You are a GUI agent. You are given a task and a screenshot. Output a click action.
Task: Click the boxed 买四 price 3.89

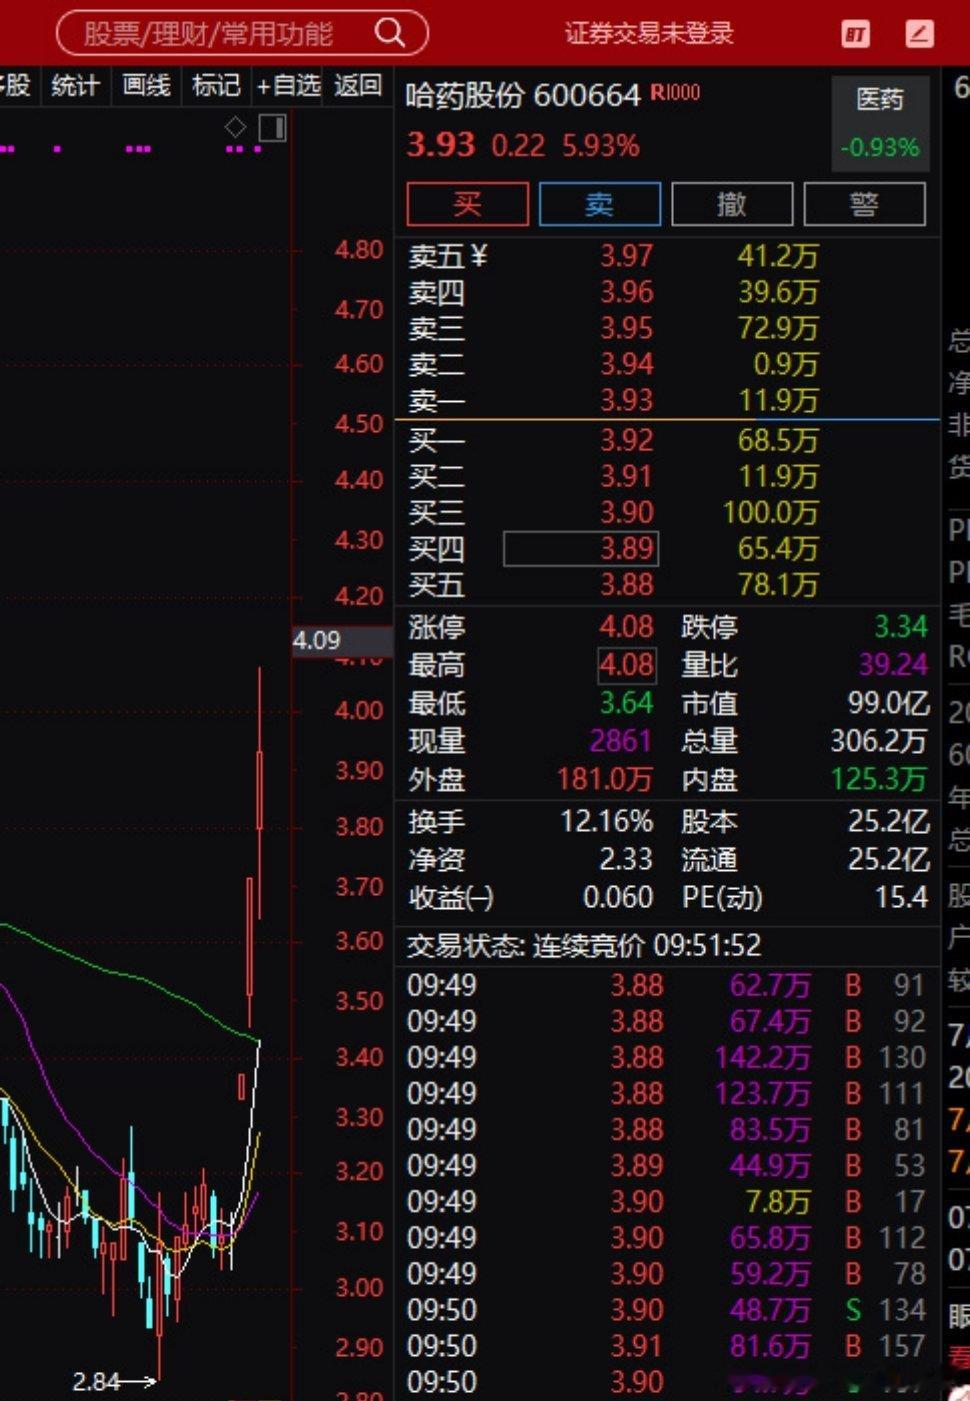click(x=580, y=548)
